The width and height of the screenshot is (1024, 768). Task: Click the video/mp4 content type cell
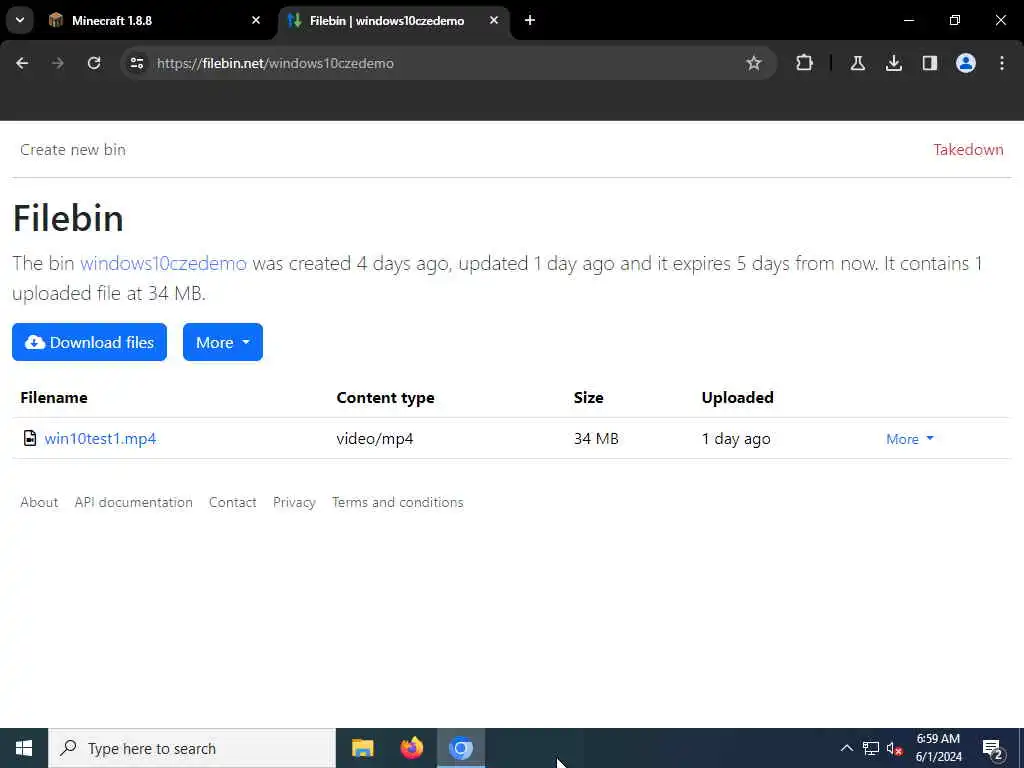(375, 438)
